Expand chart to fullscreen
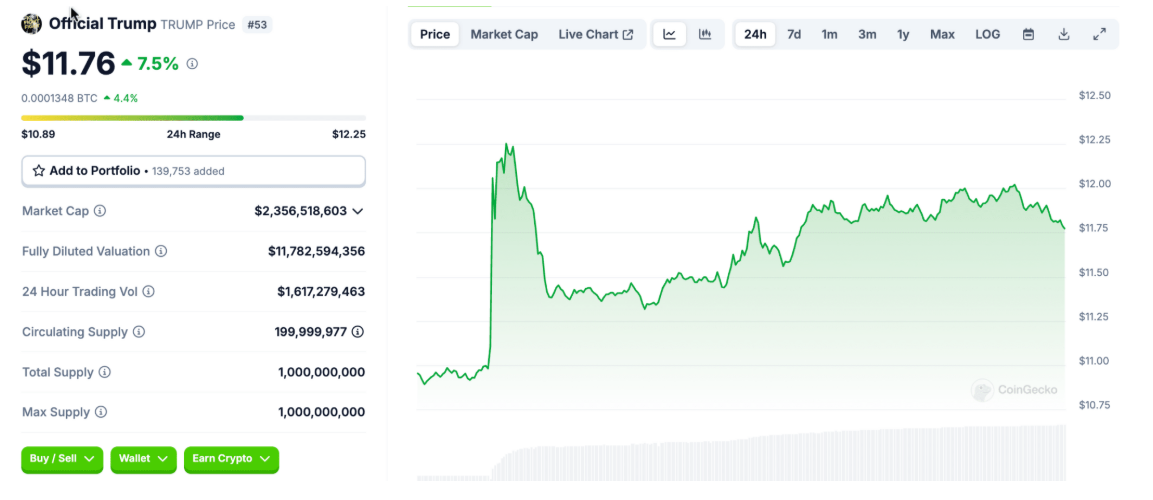The width and height of the screenshot is (1153, 500). tap(1099, 35)
